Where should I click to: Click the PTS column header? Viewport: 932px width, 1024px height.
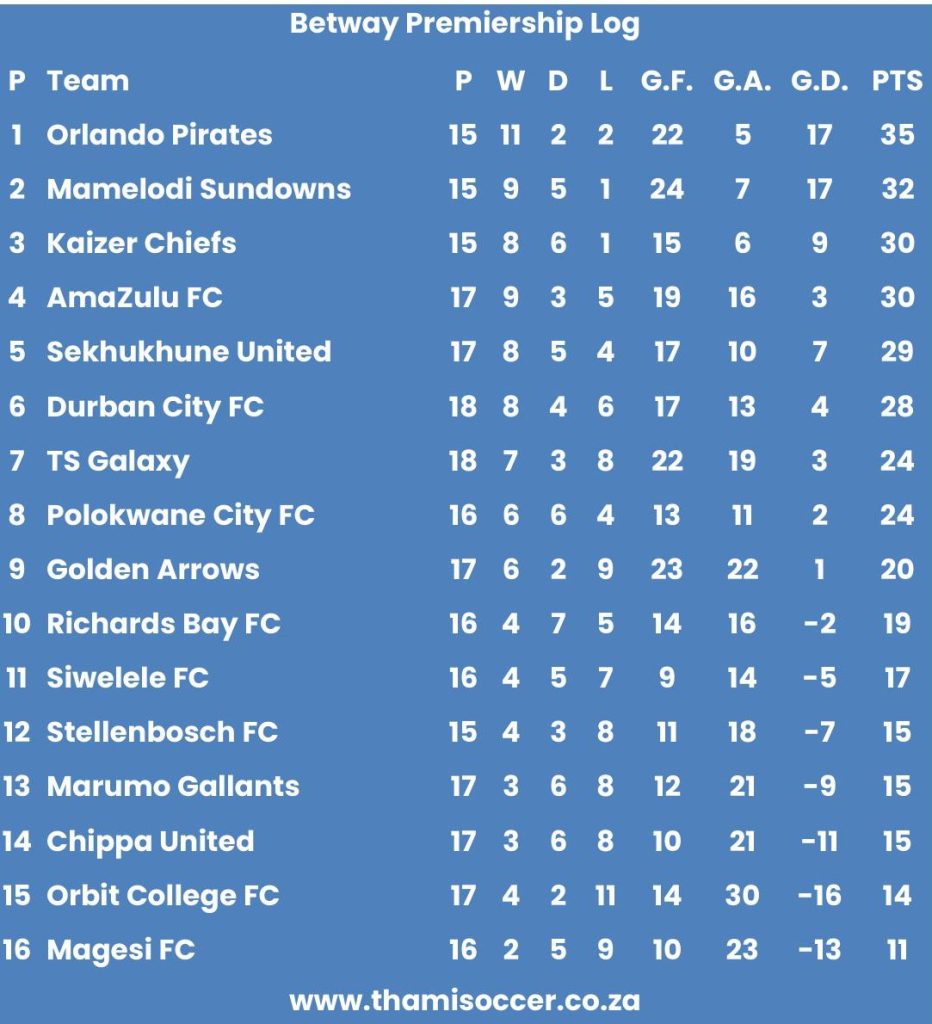[x=897, y=81]
